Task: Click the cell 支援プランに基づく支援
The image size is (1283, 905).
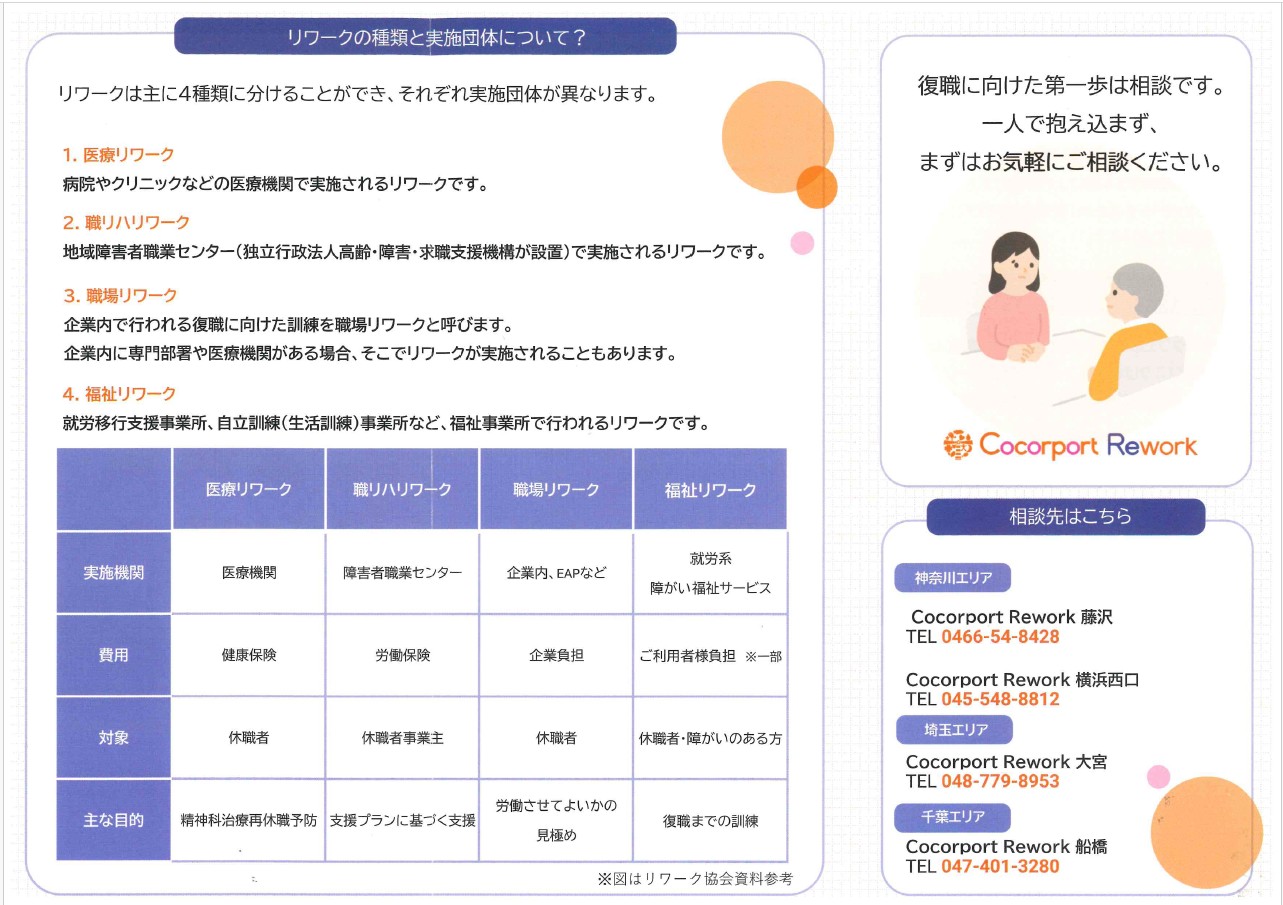Action: [403, 820]
